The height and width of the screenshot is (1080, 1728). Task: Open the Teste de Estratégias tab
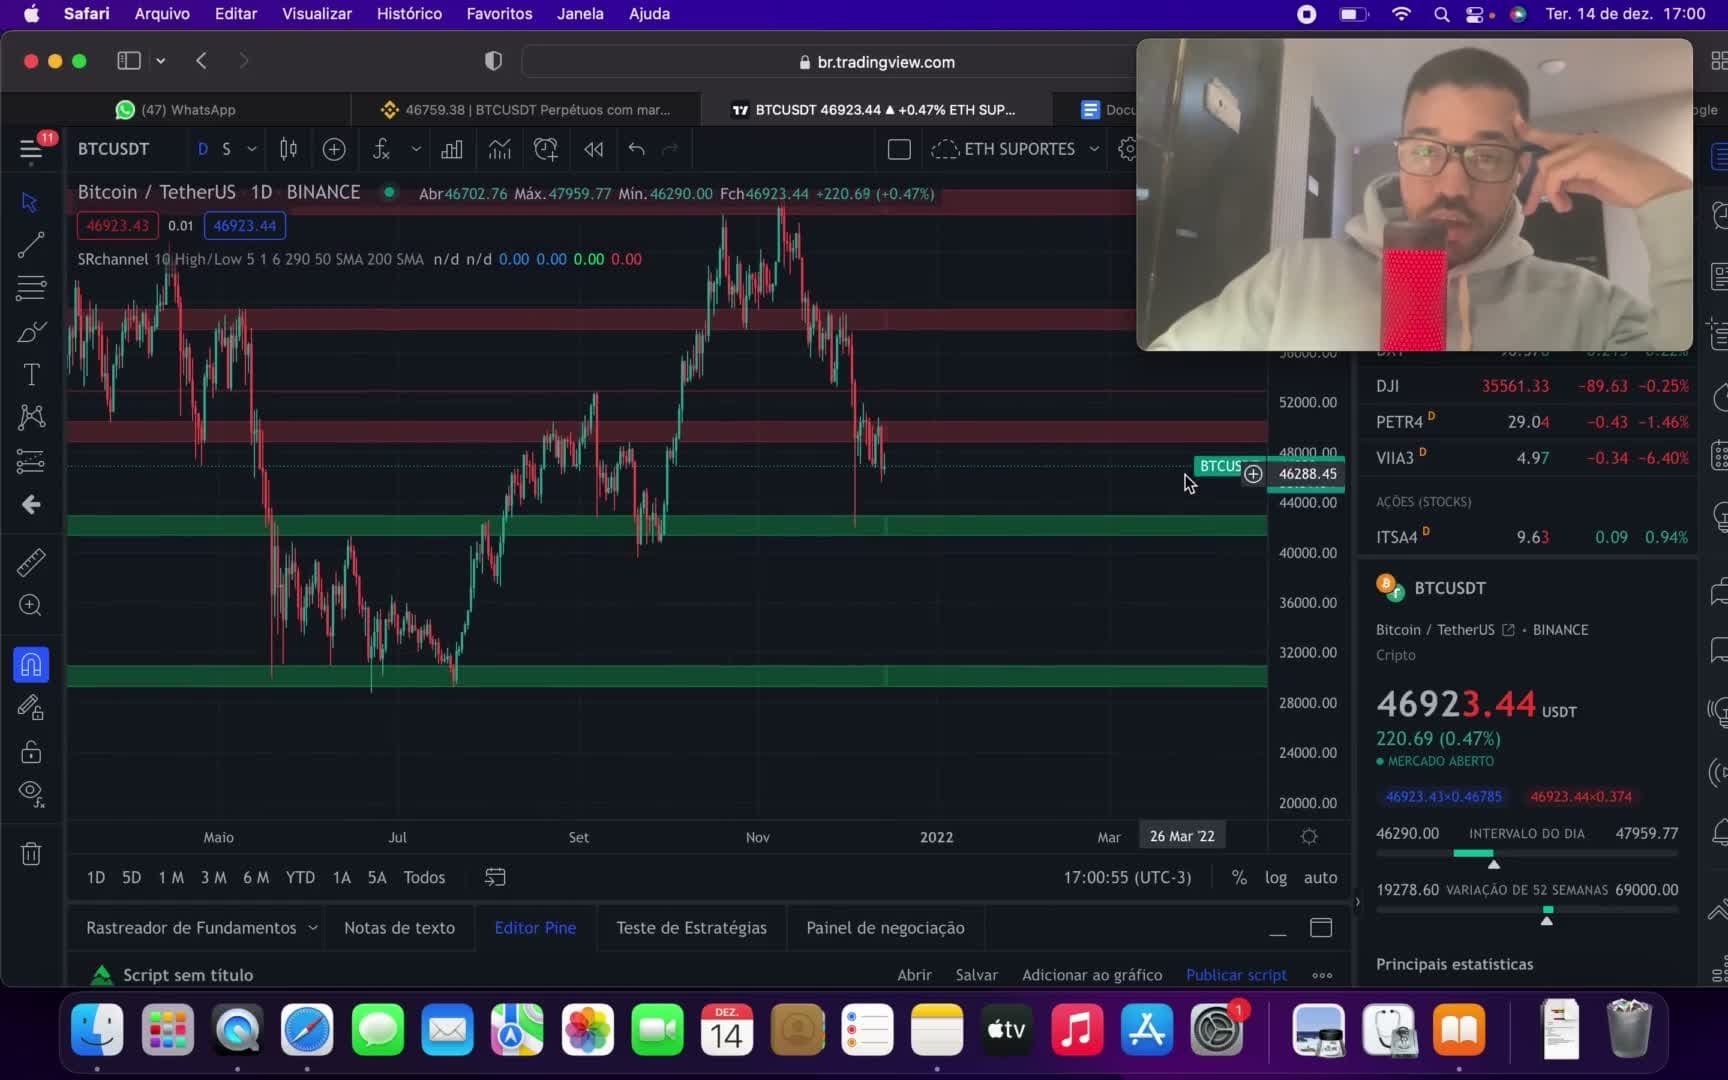pyautogui.click(x=691, y=928)
